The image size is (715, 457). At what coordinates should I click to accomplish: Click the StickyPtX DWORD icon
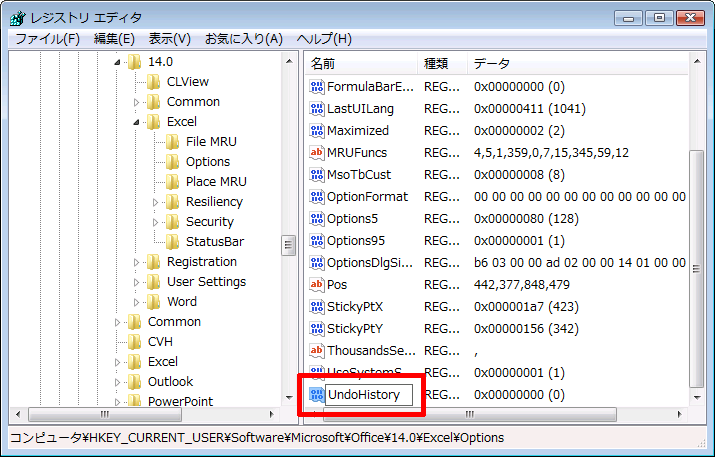point(316,306)
